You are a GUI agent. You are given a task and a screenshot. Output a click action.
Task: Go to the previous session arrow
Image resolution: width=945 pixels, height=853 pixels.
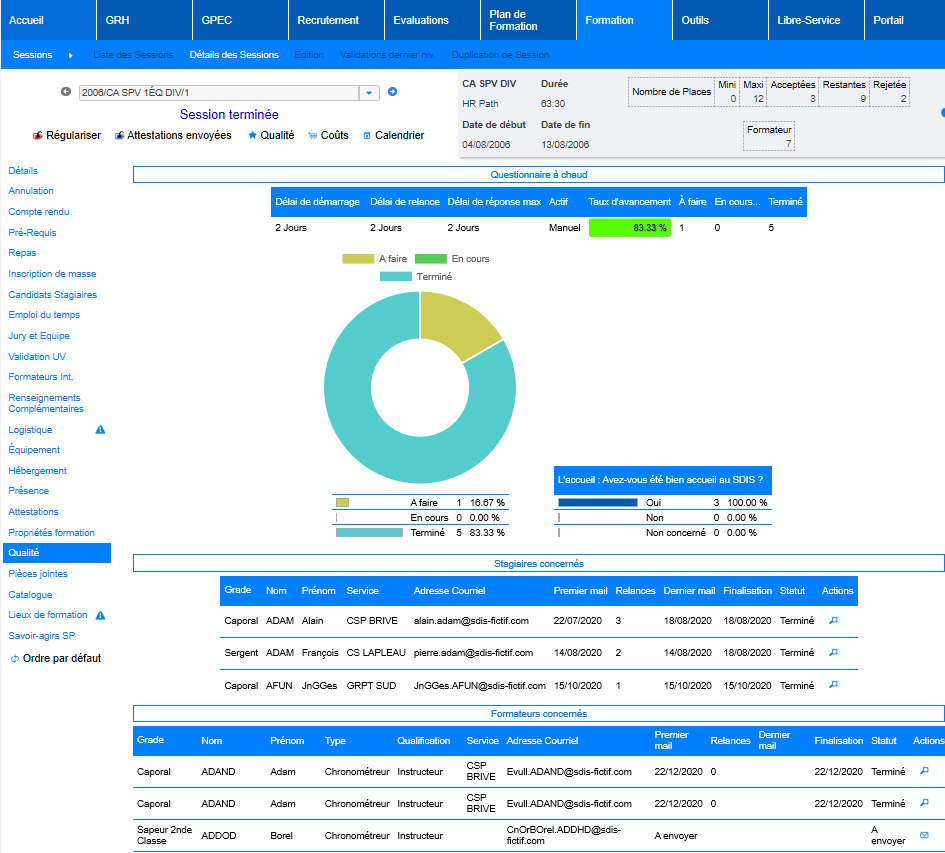[x=66, y=92]
